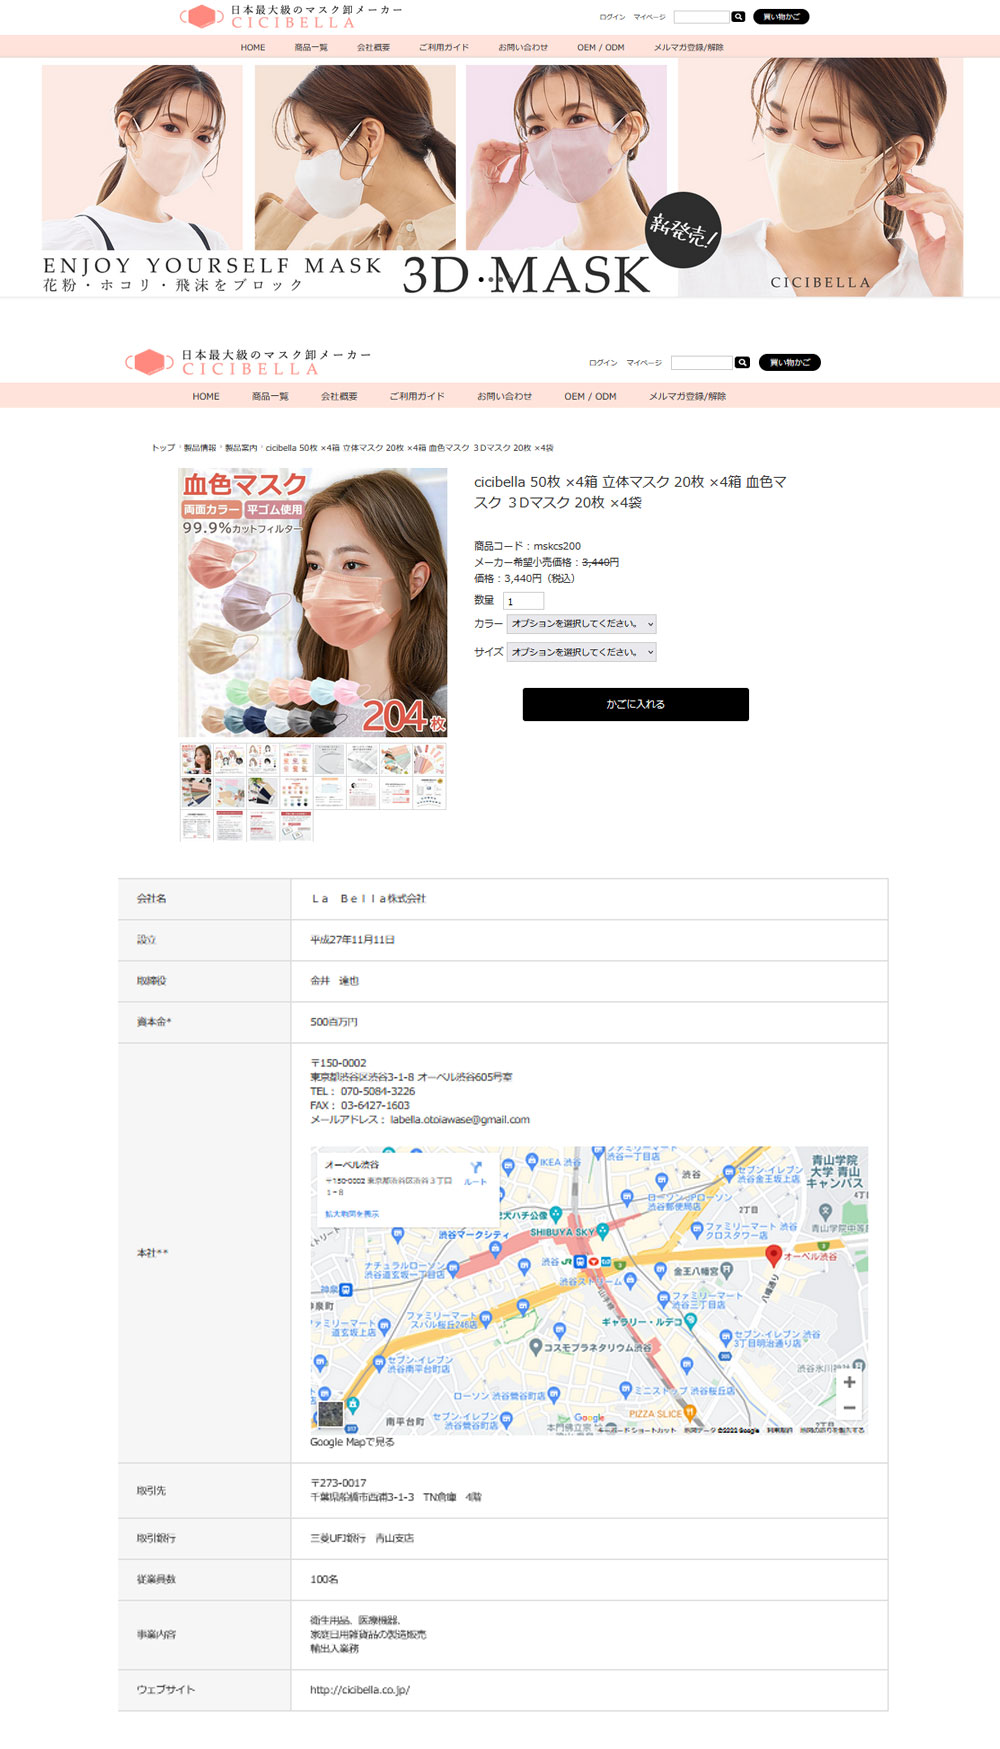Click the 数量 quantity input field
Viewport: 1000px width, 1749px height.
[x=524, y=601]
